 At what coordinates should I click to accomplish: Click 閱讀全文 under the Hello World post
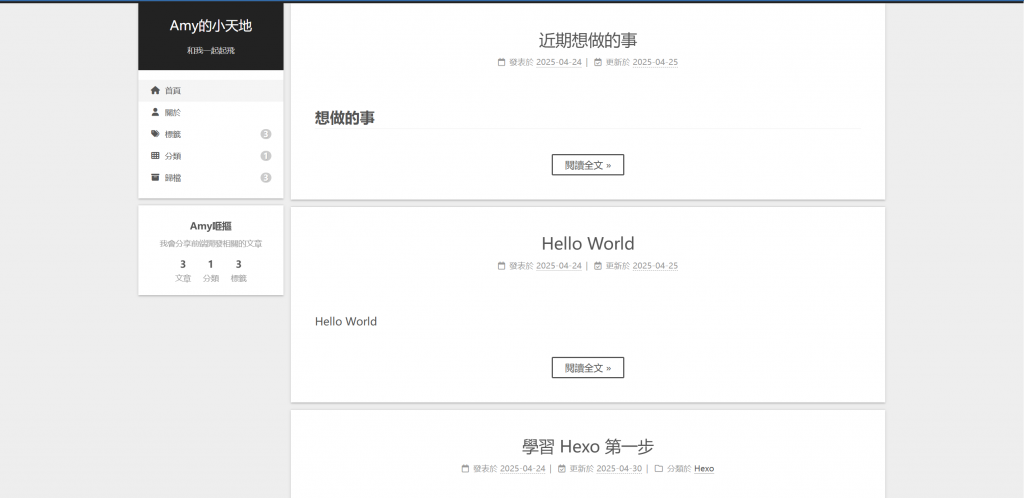click(x=588, y=367)
